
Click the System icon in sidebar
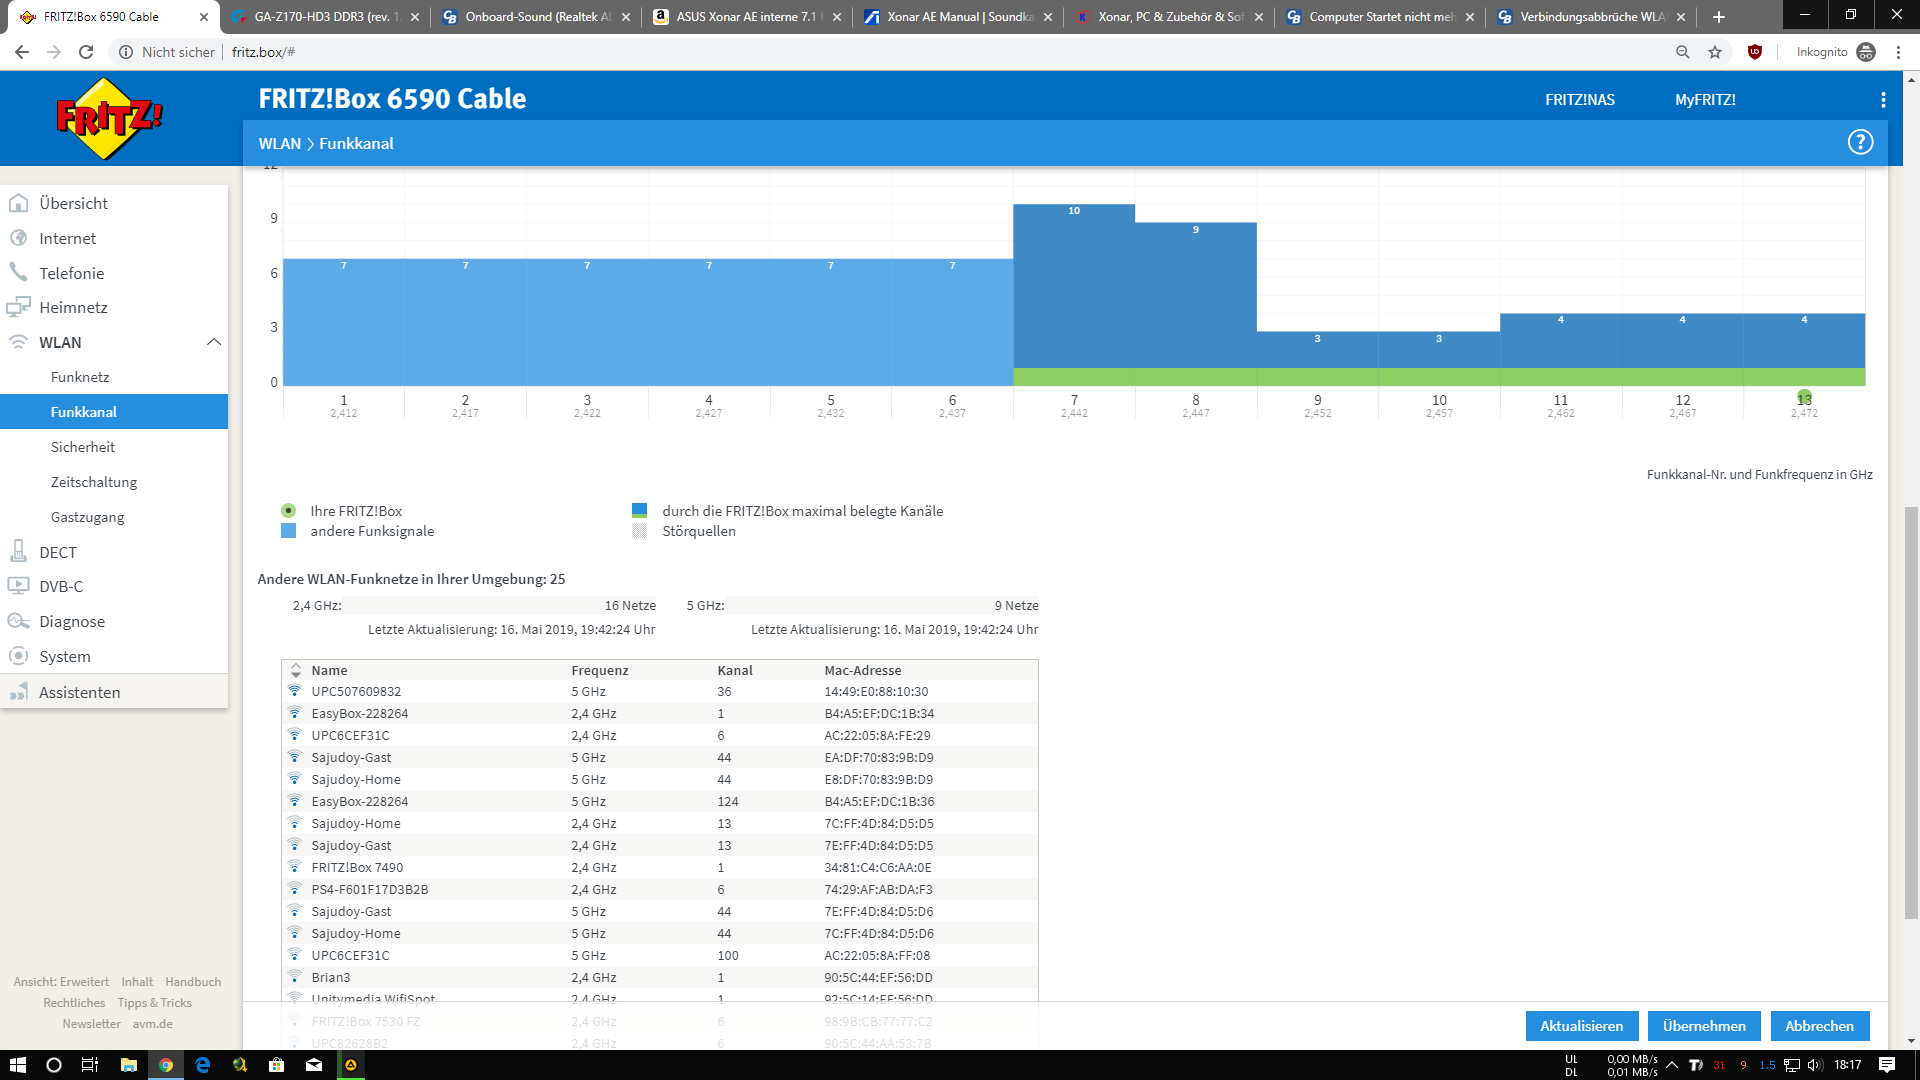point(18,656)
